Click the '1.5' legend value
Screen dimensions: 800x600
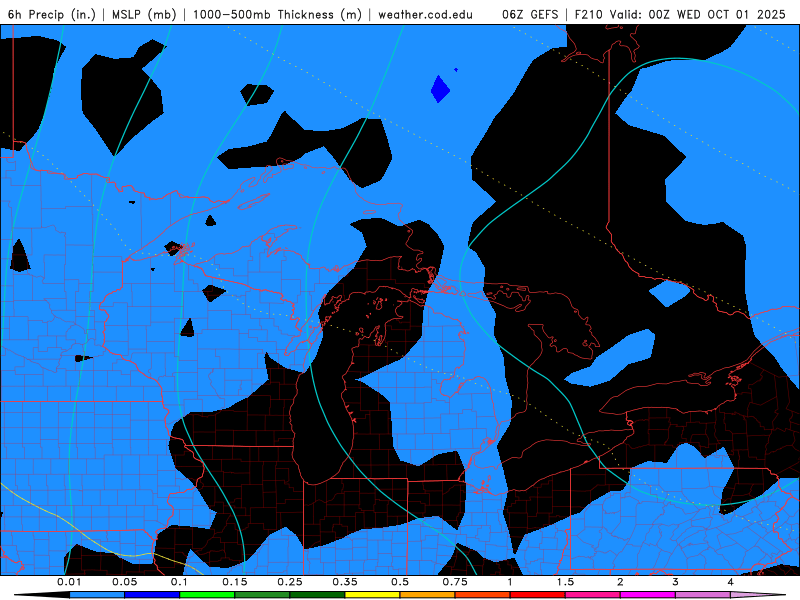(565, 582)
